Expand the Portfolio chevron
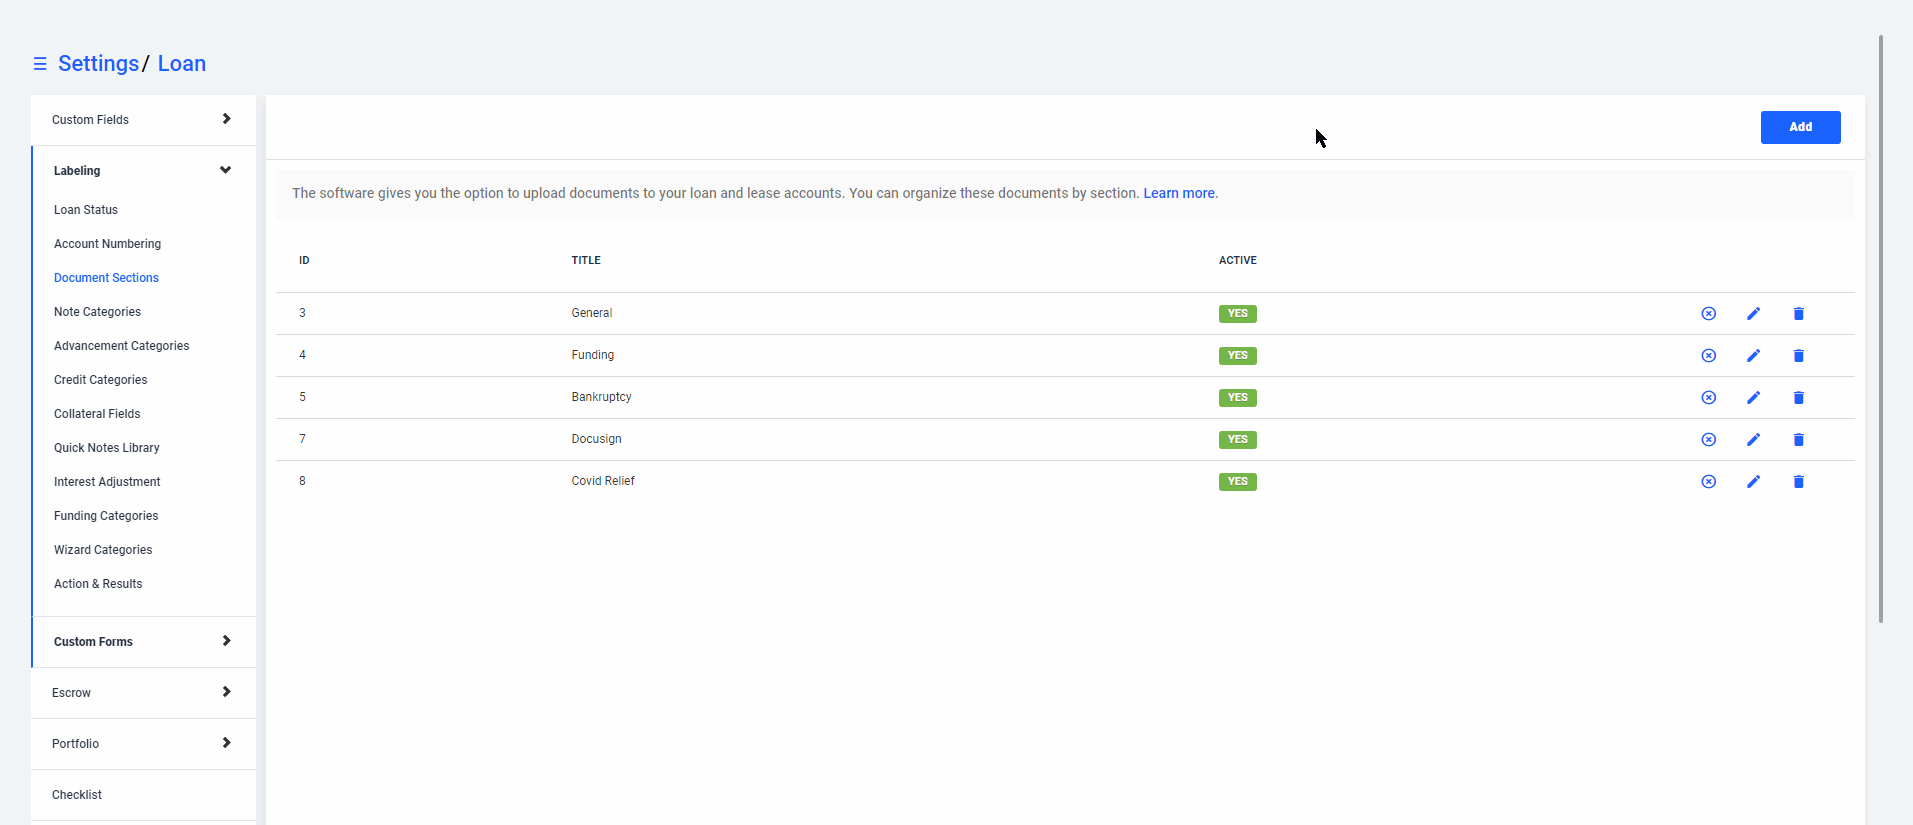Screen dimensions: 1913x825 click(x=227, y=743)
